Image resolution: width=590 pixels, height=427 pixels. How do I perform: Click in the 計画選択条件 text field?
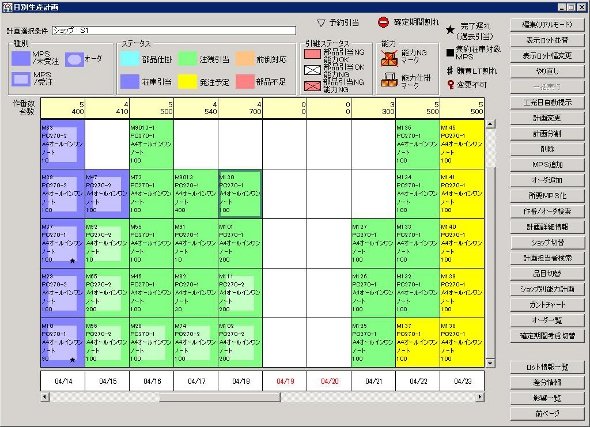[x=174, y=30]
